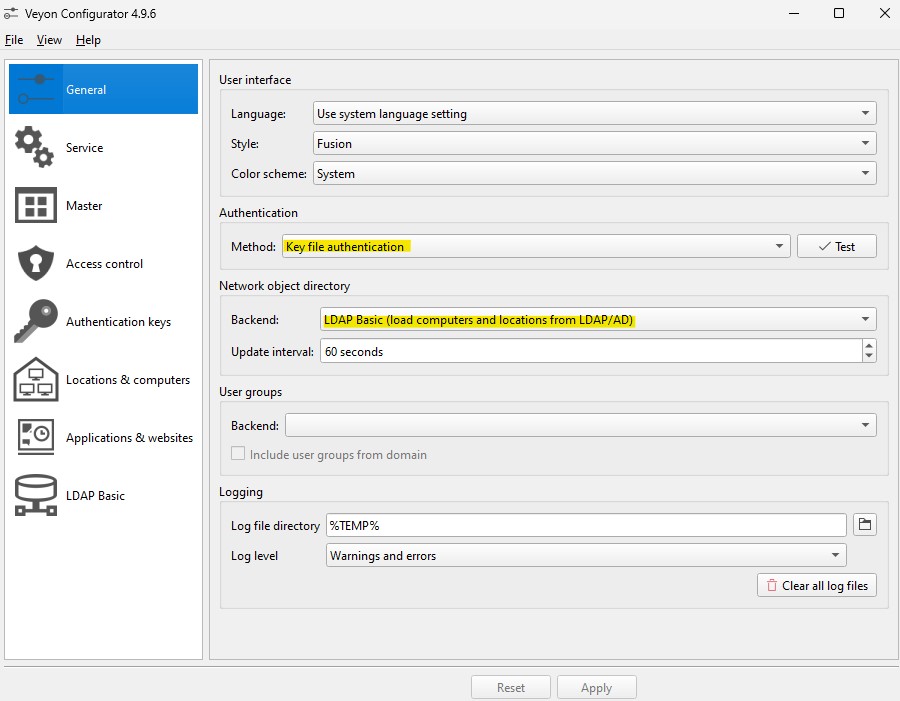Viewport: 900px width, 701px height.
Task: Increase the update interval with up arrow
Action: [869, 345]
